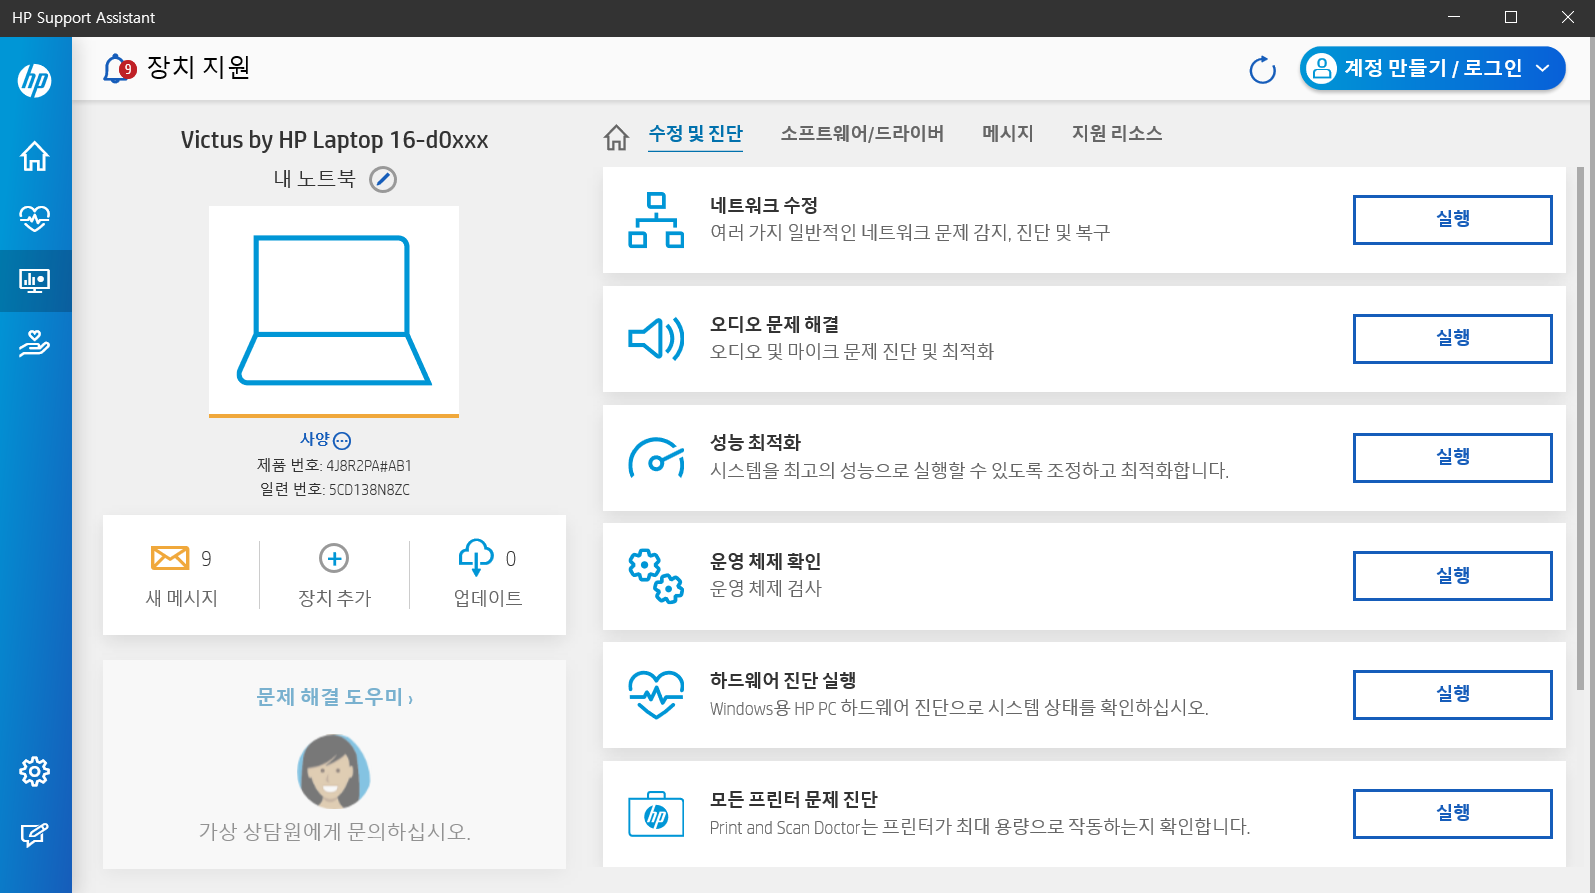Open the heart health monitor sidebar icon
The height and width of the screenshot is (893, 1595).
coord(35,218)
